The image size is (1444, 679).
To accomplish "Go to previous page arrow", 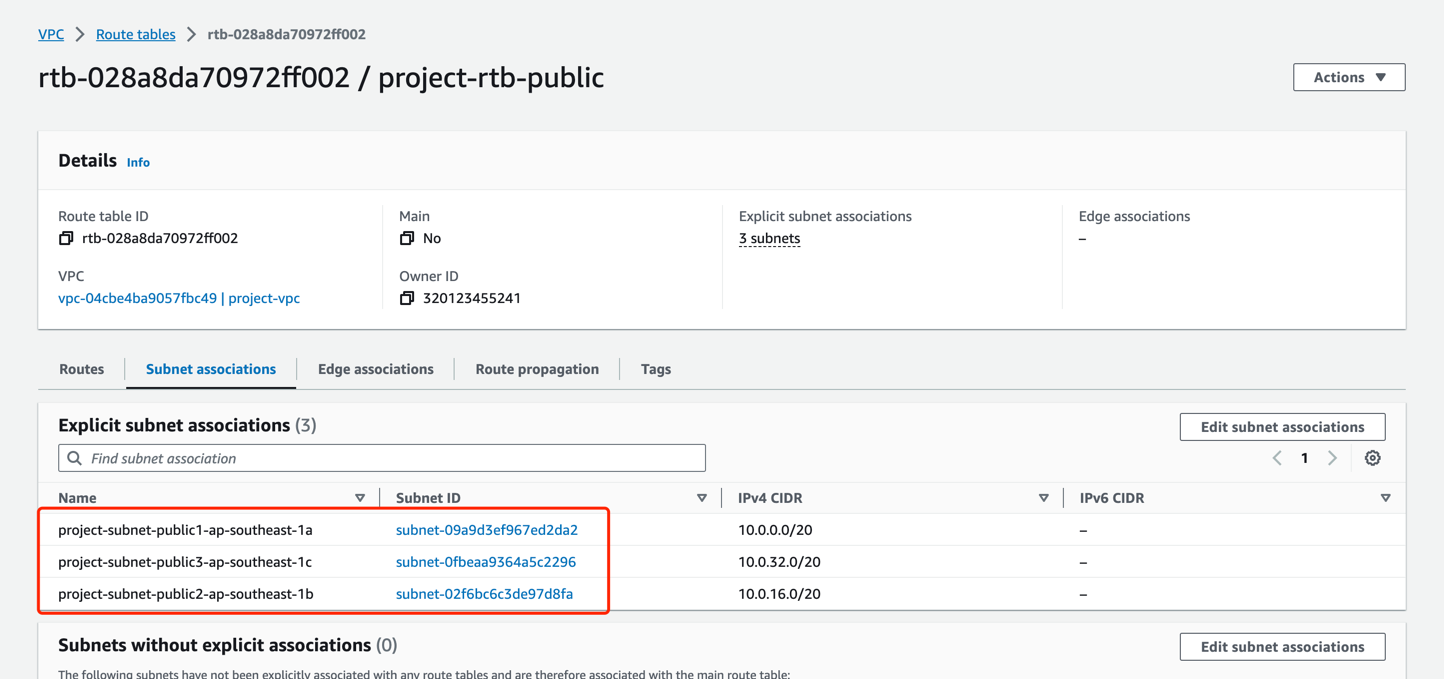I will click(x=1277, y=458).
